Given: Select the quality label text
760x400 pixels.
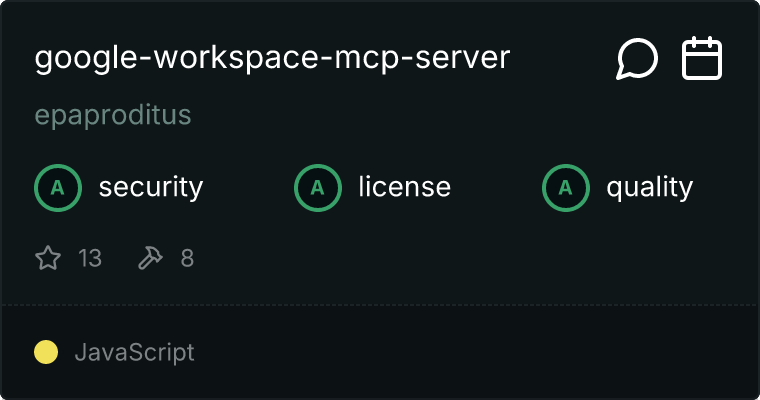Looking at the screenshot, I should [x=650, y=187].
